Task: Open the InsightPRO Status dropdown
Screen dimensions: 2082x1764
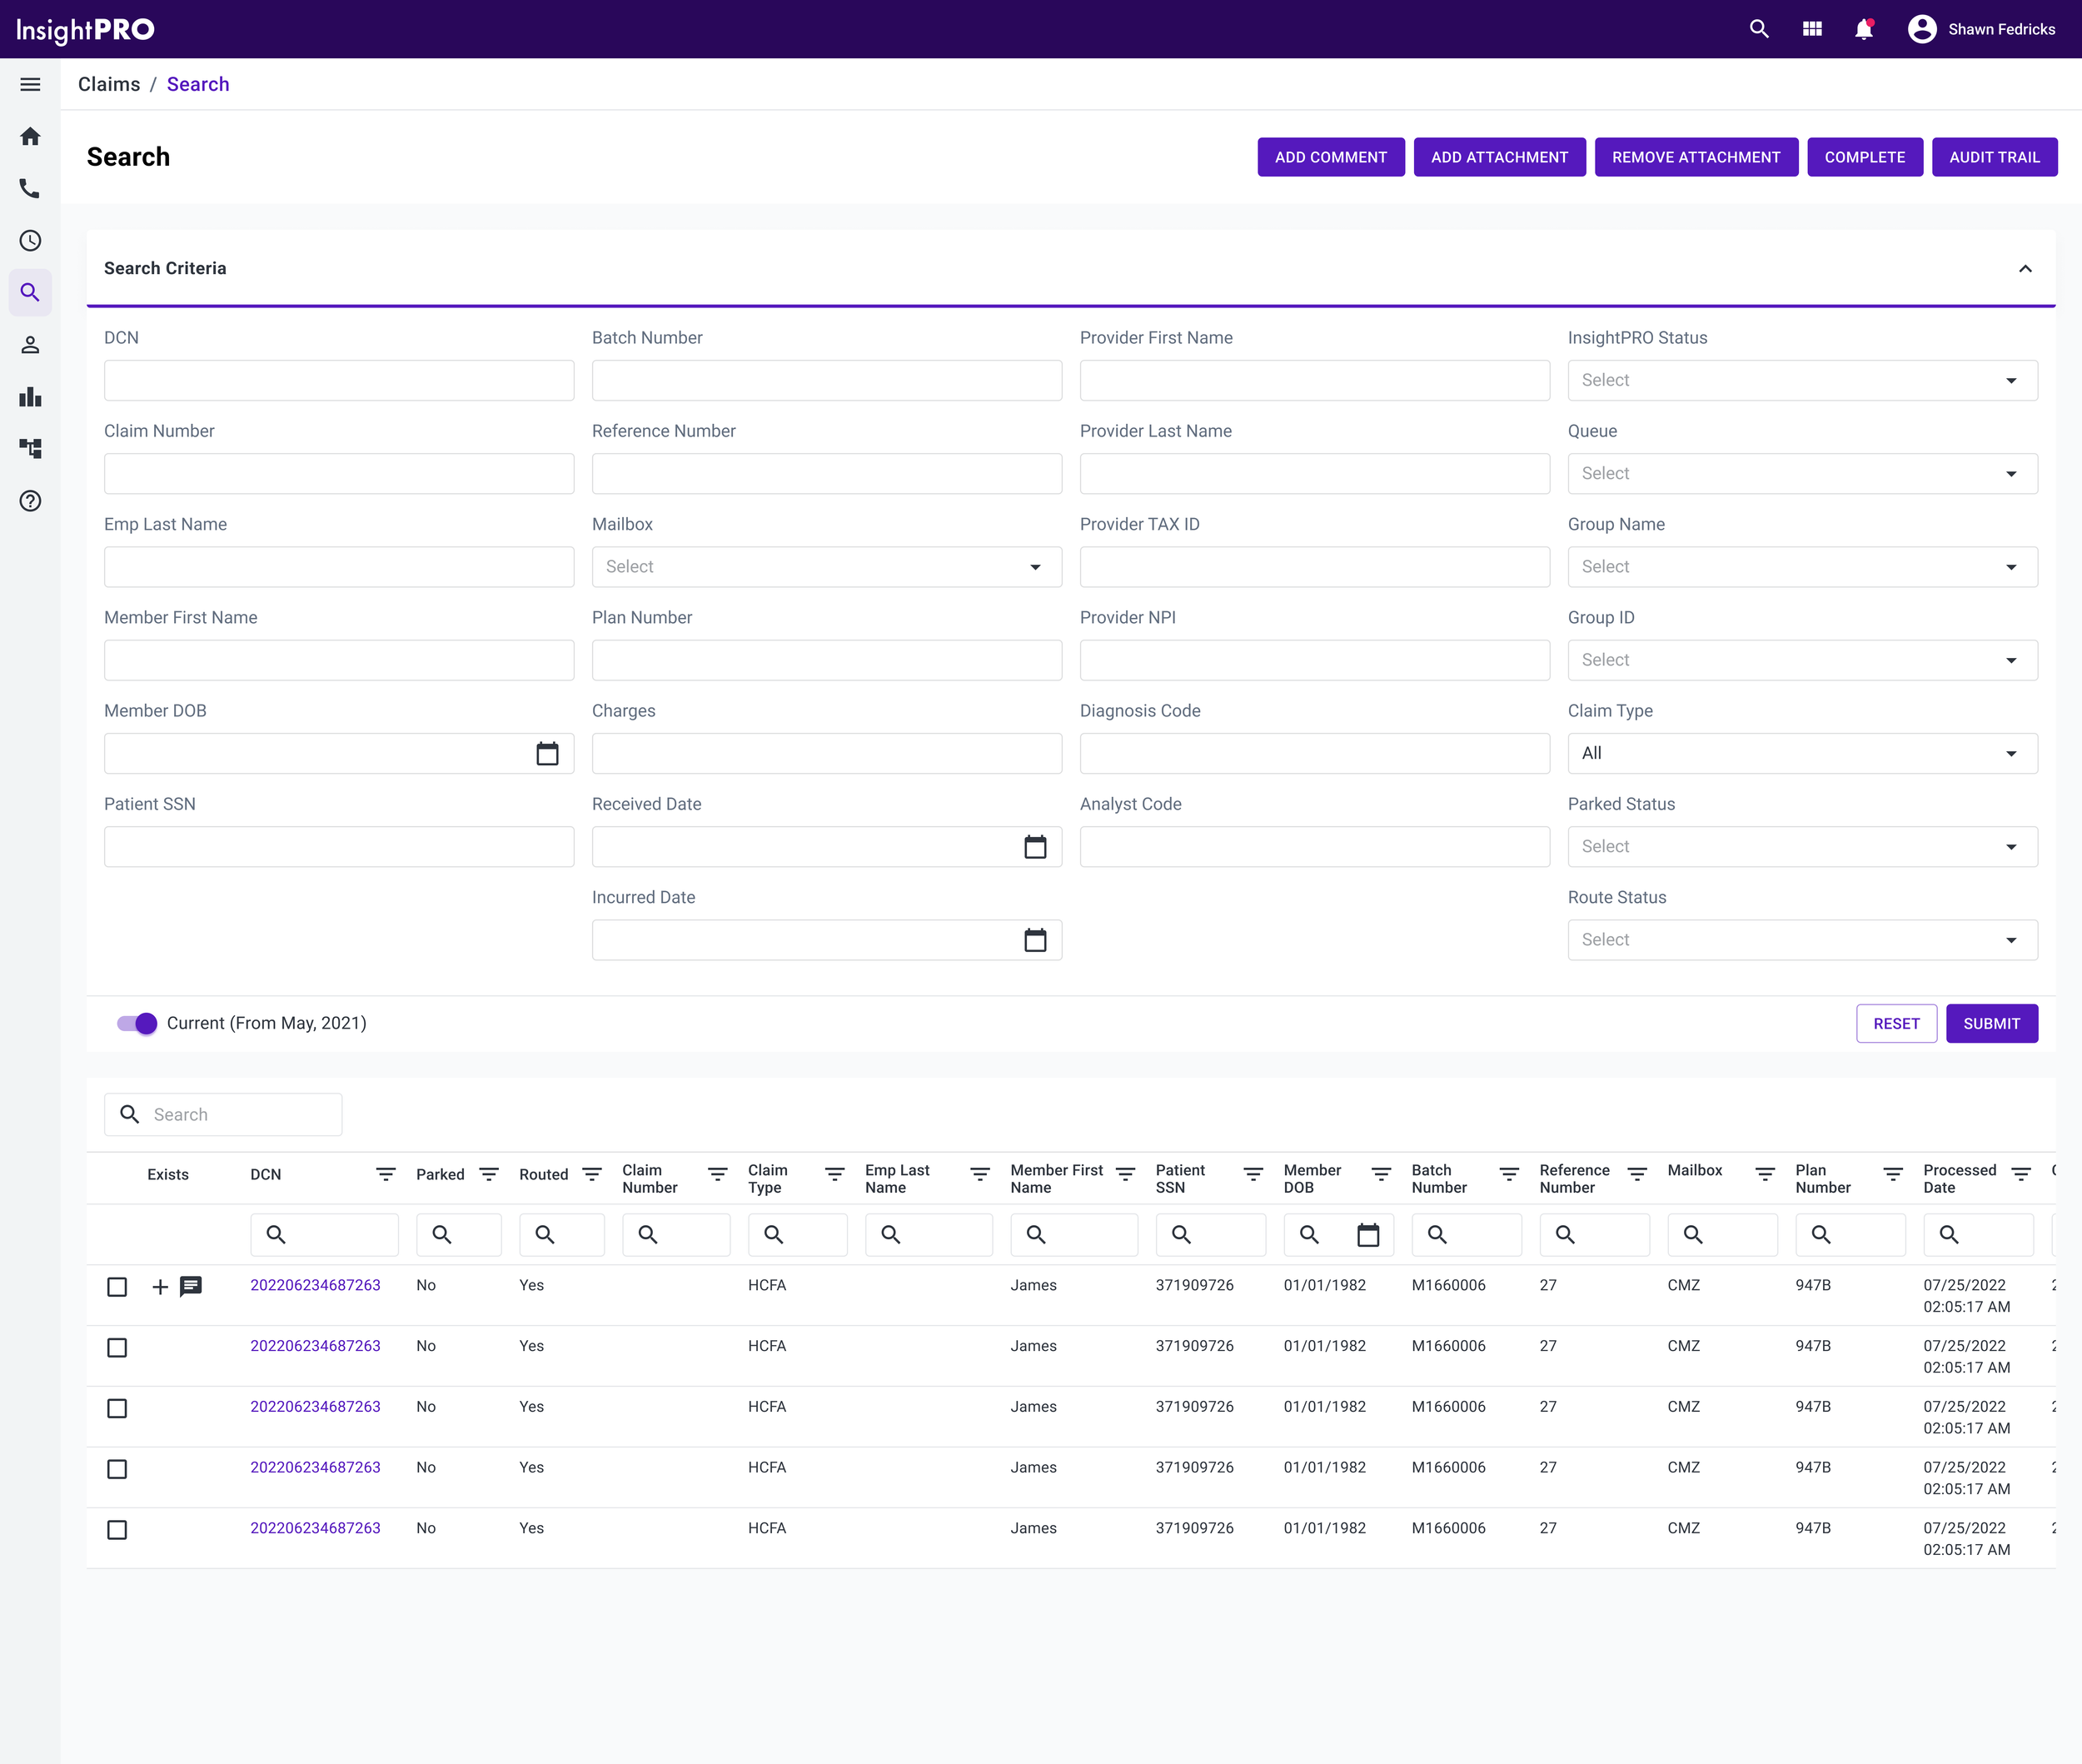Action: 1802,380
